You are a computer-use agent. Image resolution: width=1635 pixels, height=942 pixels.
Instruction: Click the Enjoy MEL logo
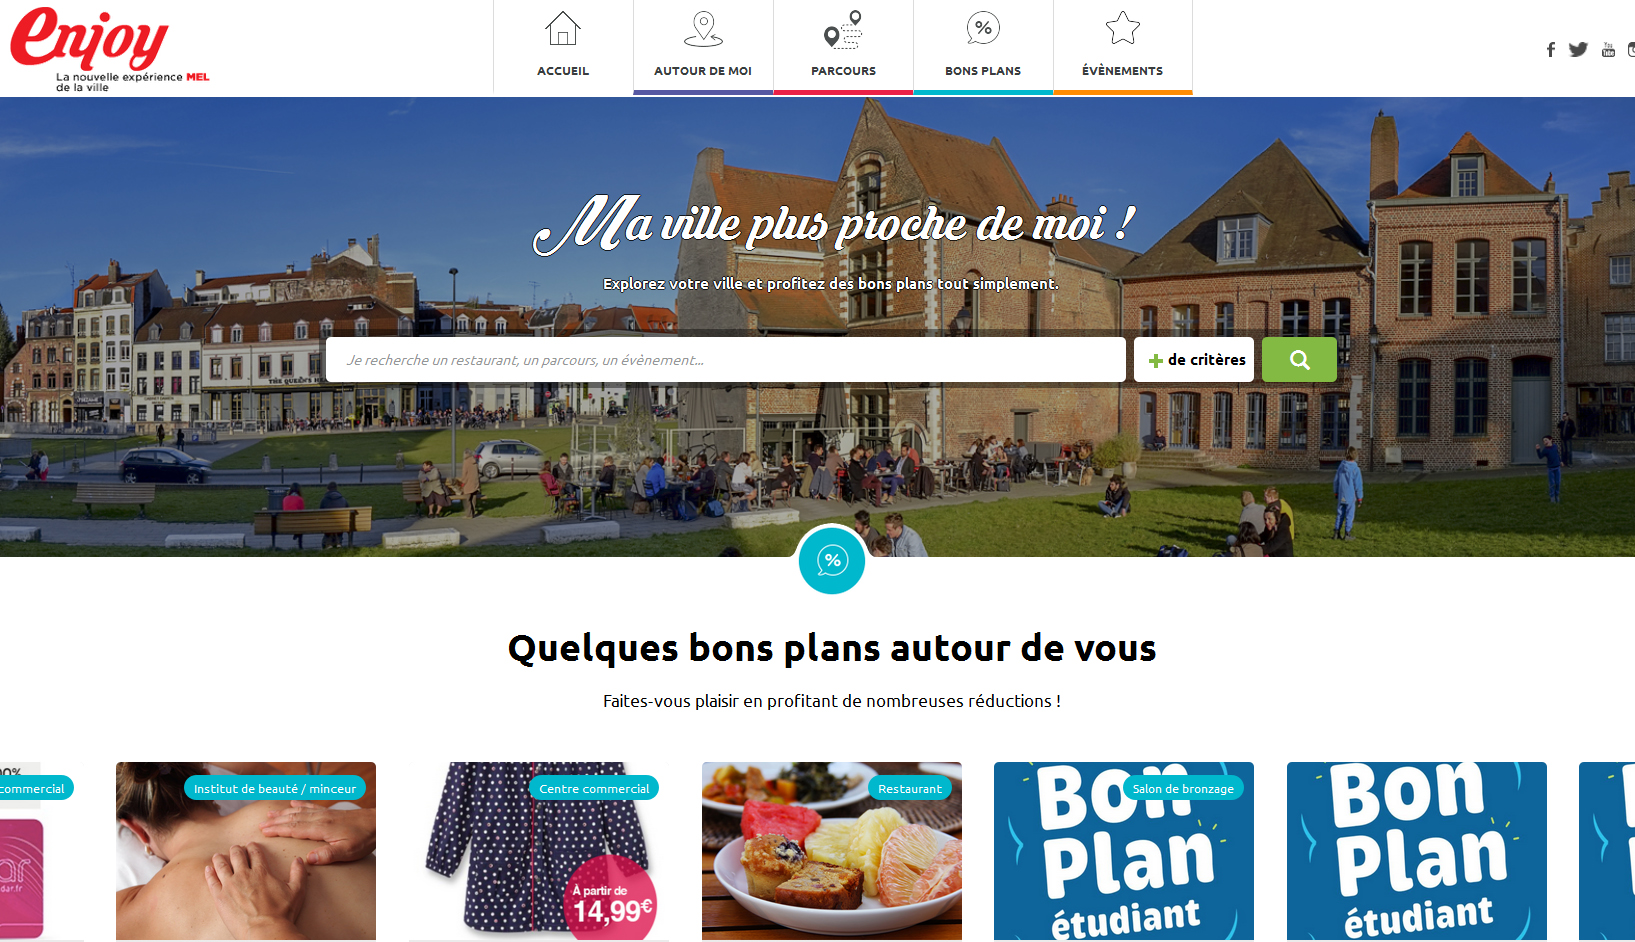tap(110, 50)
